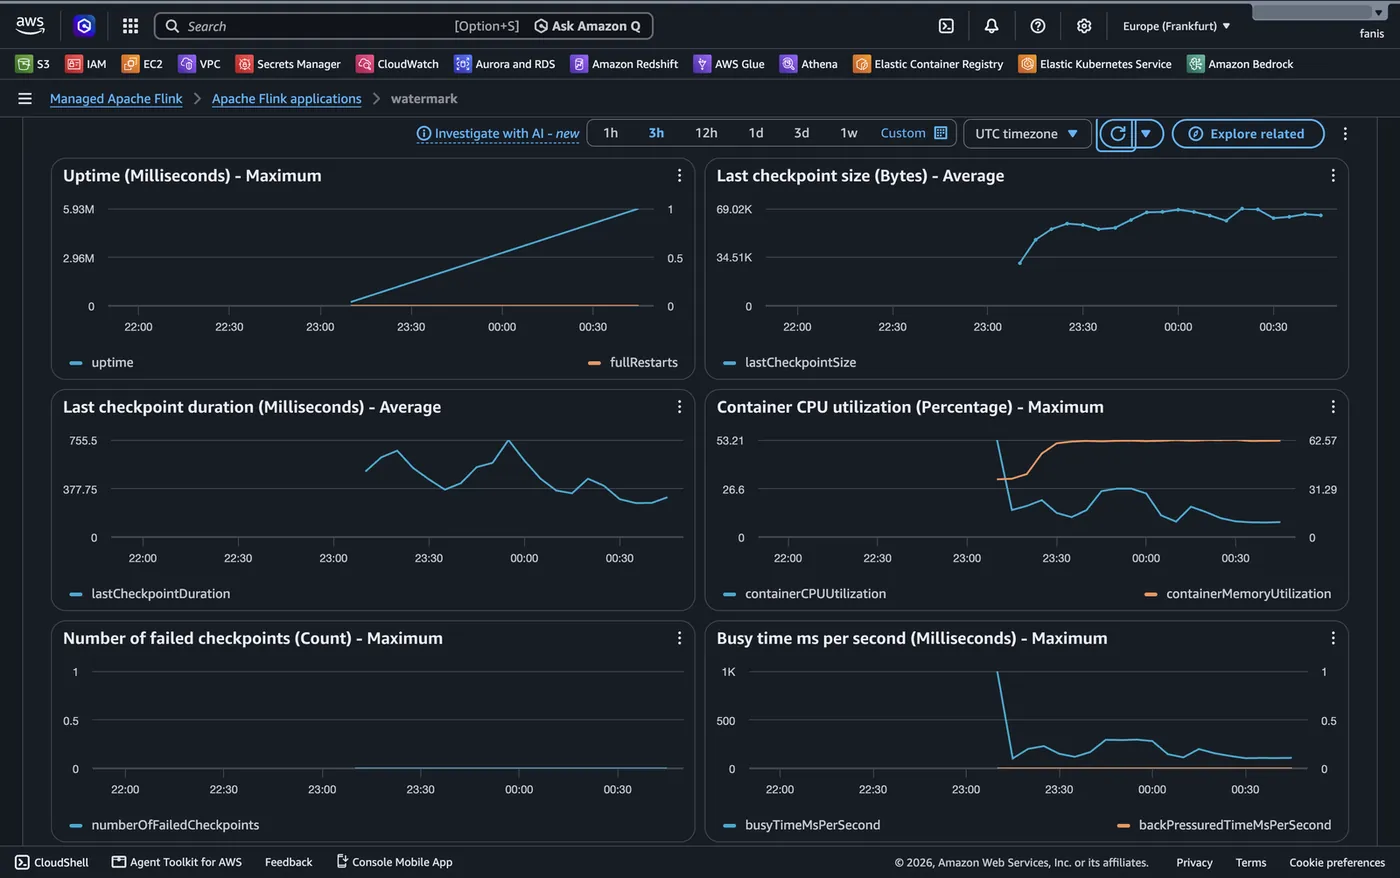The width and height of the screenshot is (1400, 878).
Task: Open the Feedback footer link
Action: click(x=288, y=862)
